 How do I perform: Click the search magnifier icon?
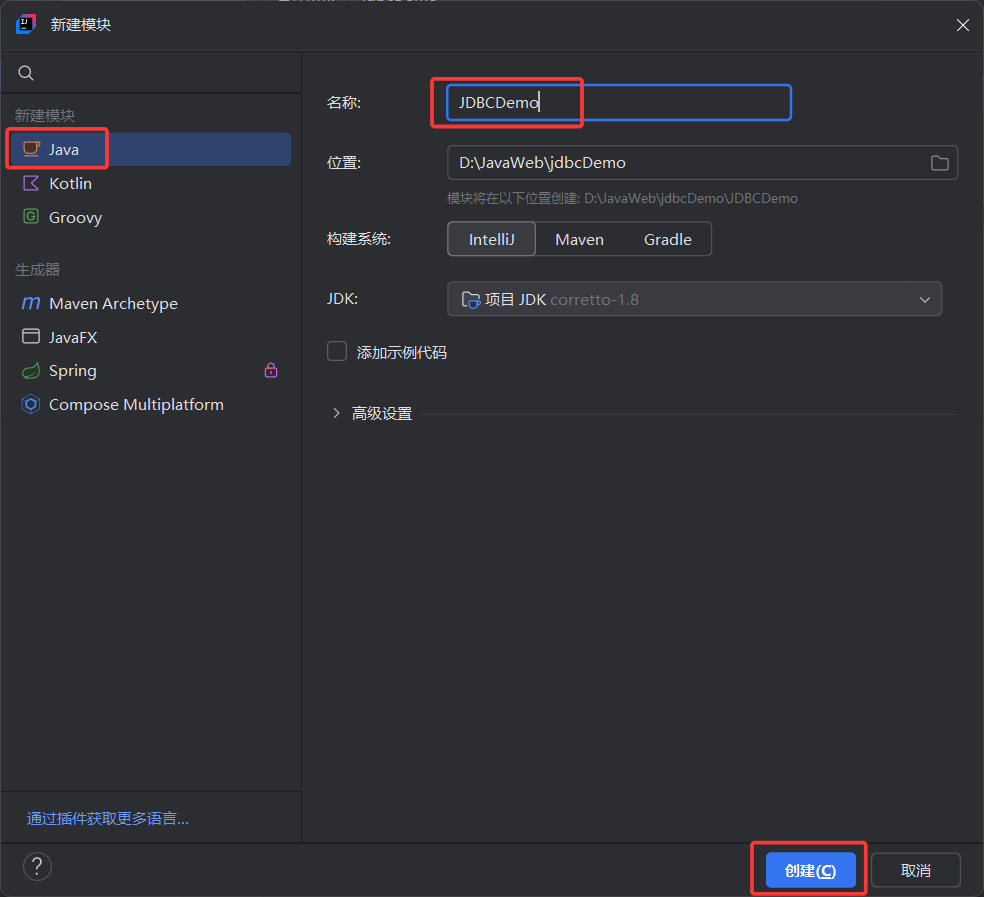click(26, 73)
